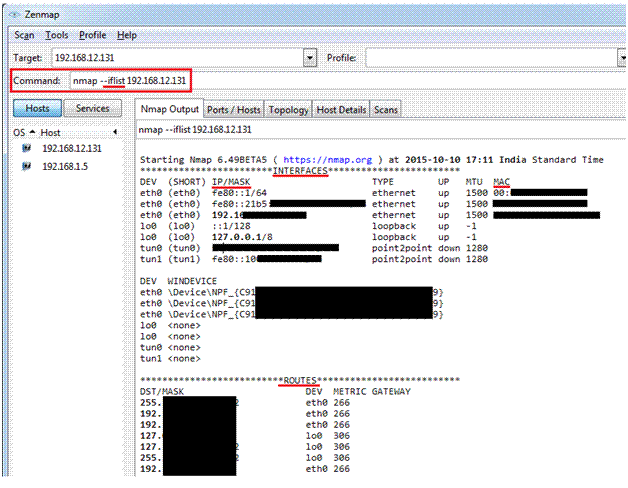Click the MAC column label
The image size is (628, 488).
[x=501, y=182]
